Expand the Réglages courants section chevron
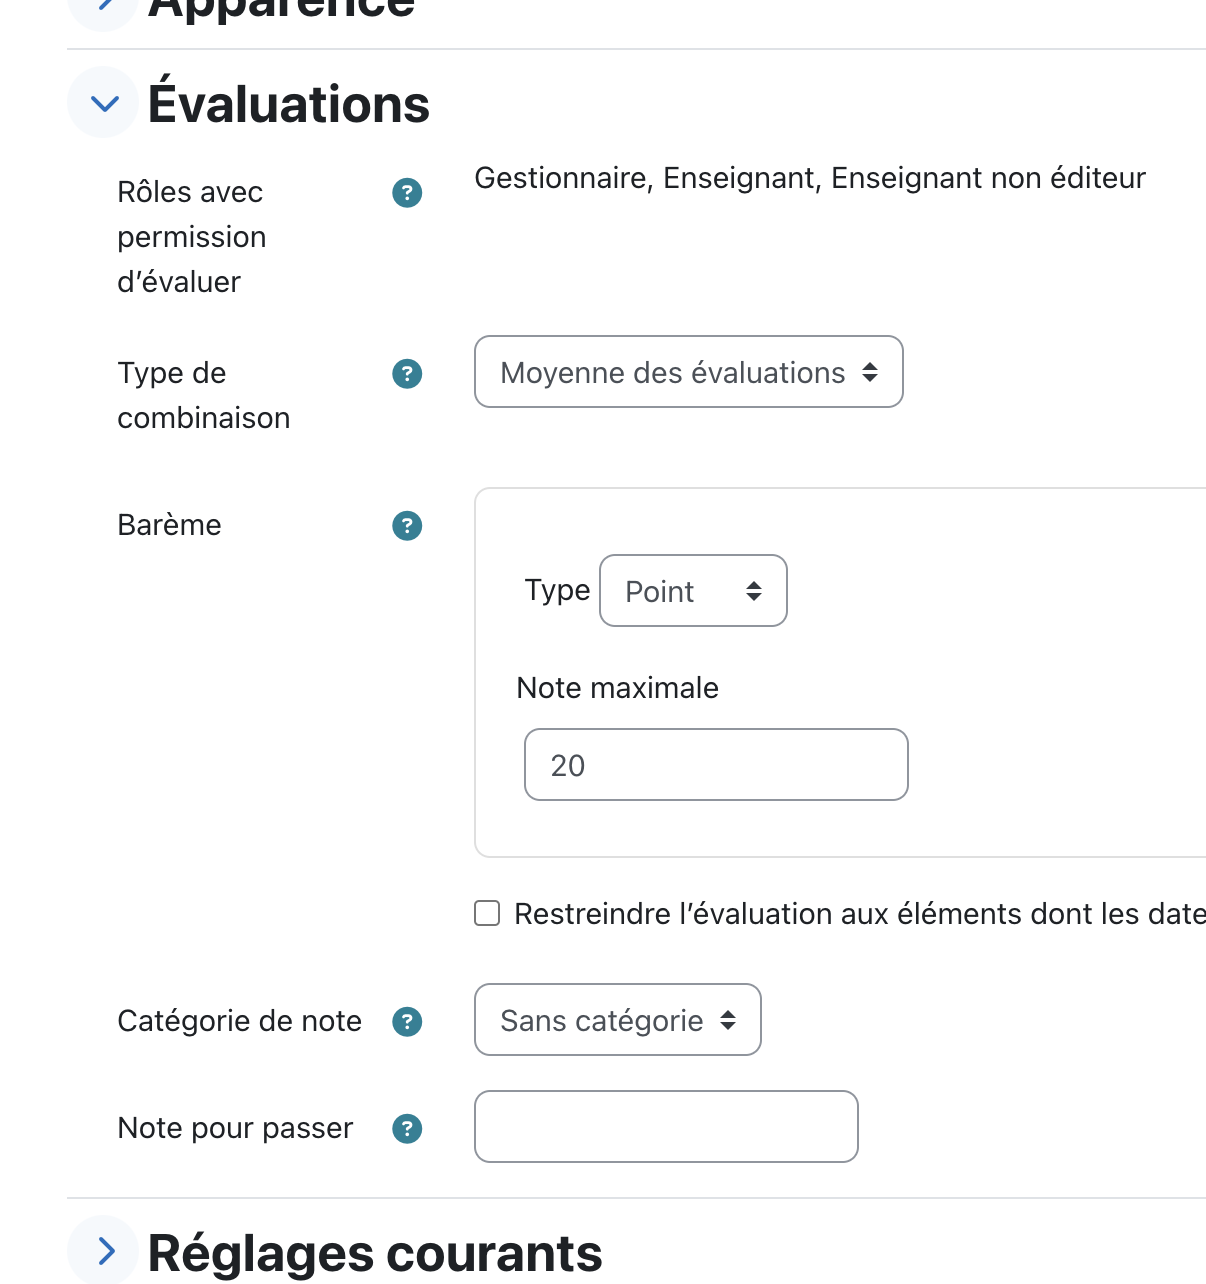This screenshot has width=1206, height=1284. point(103,1250)
